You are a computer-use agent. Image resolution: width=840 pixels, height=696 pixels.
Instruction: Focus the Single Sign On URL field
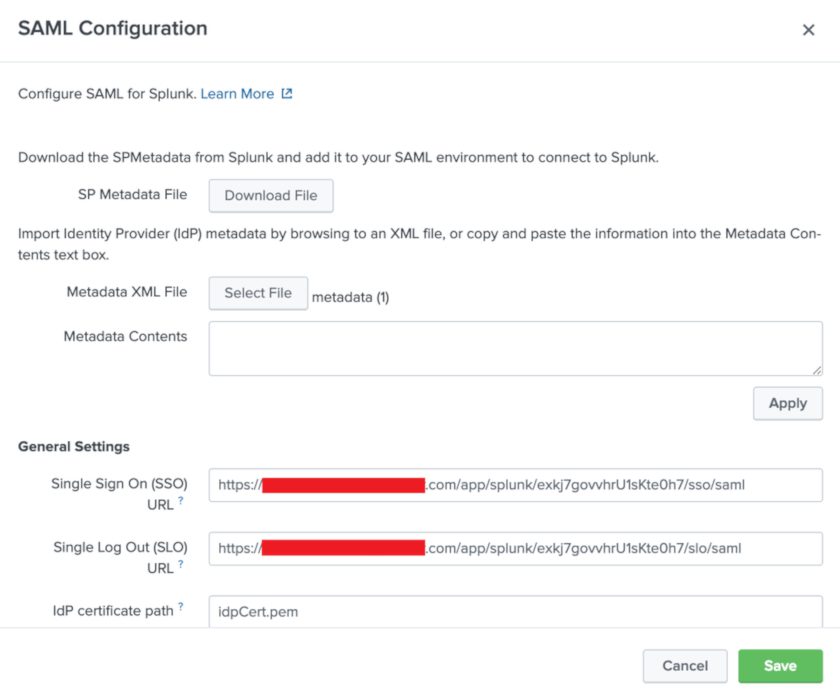(515, 485)
